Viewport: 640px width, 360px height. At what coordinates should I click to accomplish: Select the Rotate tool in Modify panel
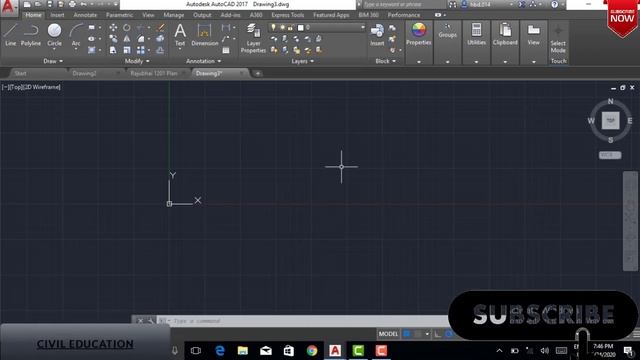(x=127, y=27)
